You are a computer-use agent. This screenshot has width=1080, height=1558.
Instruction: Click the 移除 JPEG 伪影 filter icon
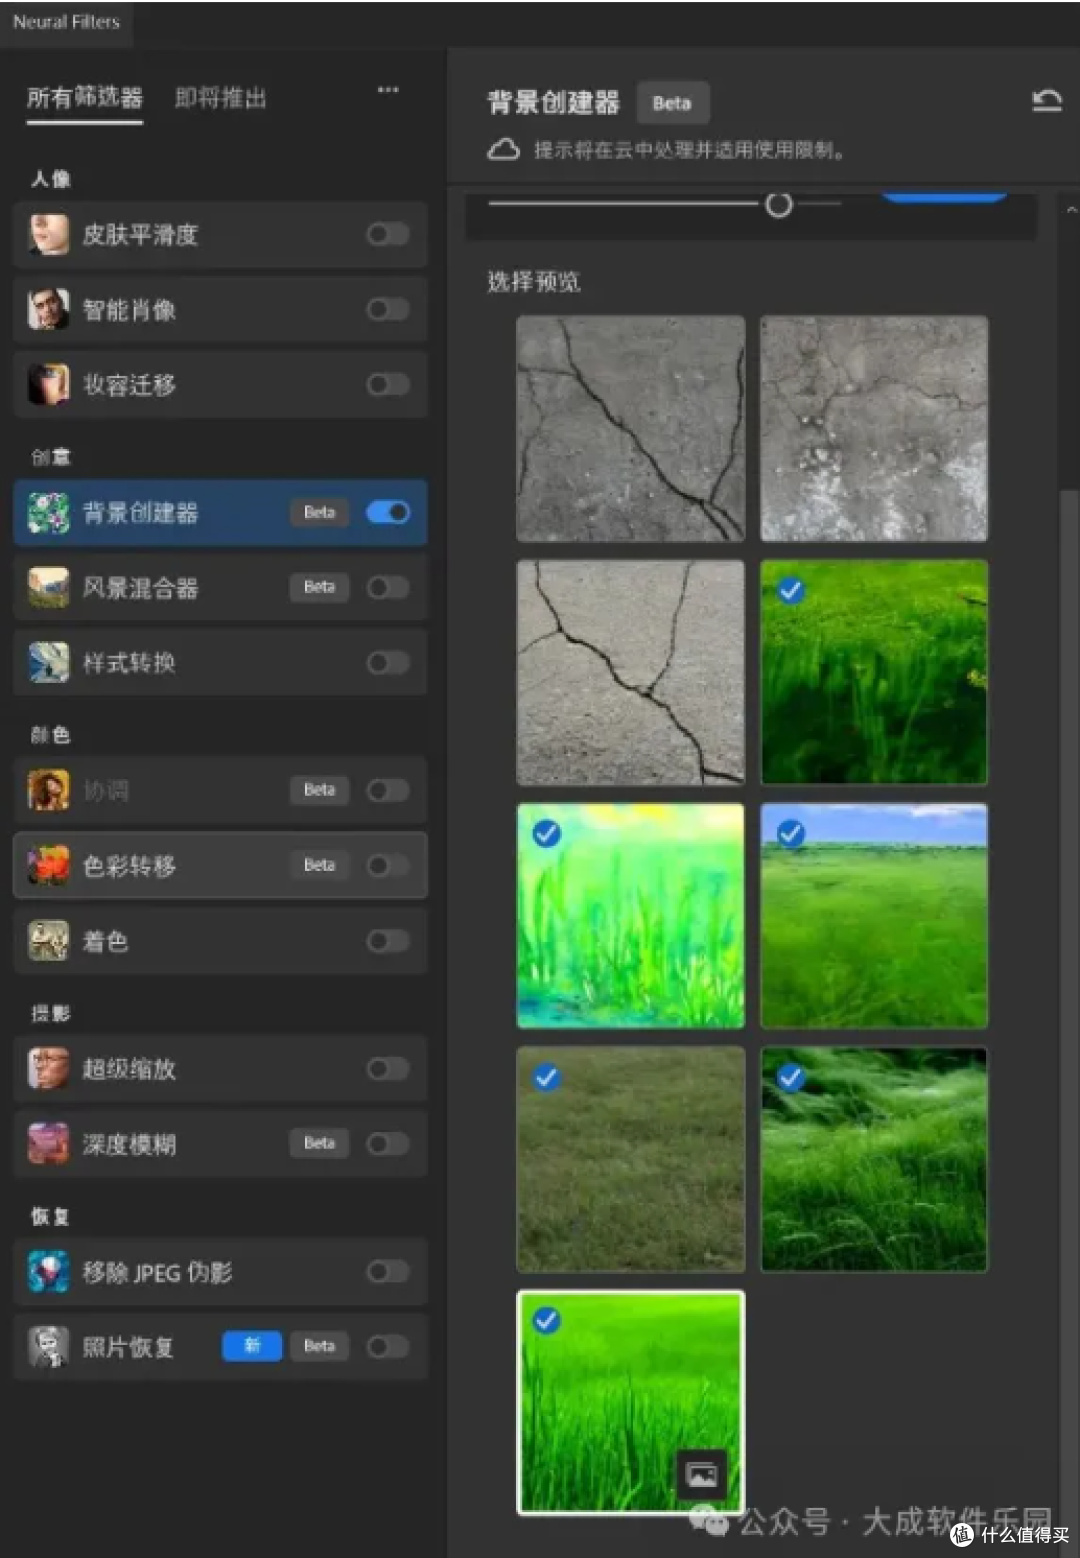click(48, 1272)
